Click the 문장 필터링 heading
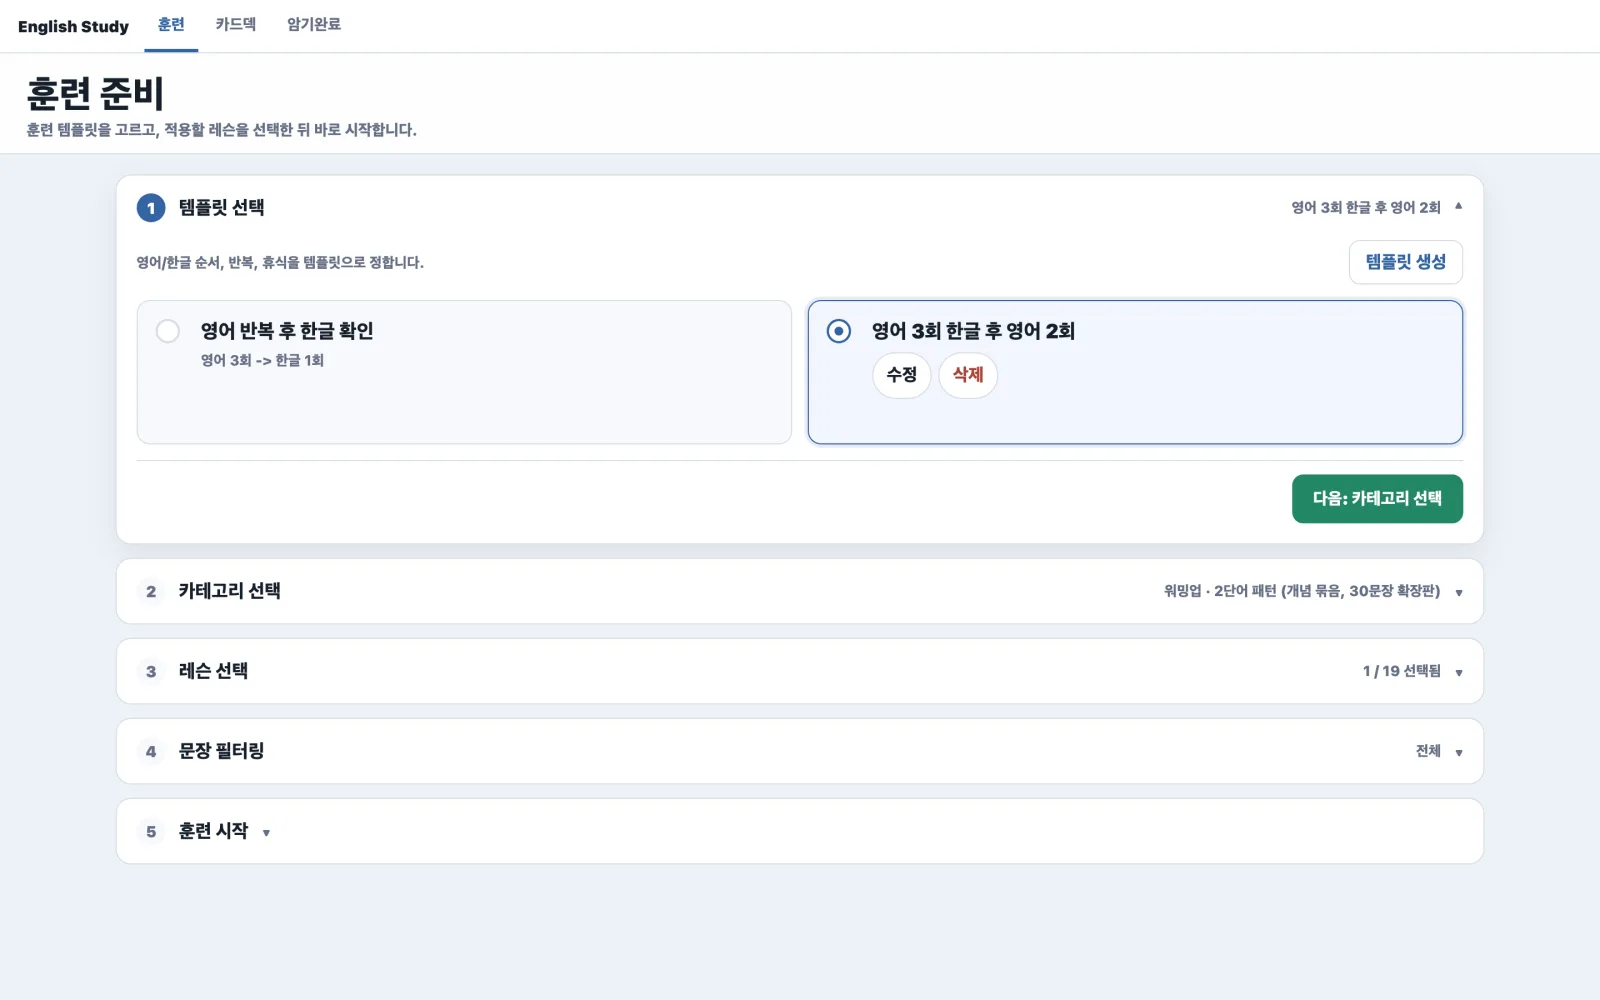Viewport: 1600px width, 1000px height. 221,751
